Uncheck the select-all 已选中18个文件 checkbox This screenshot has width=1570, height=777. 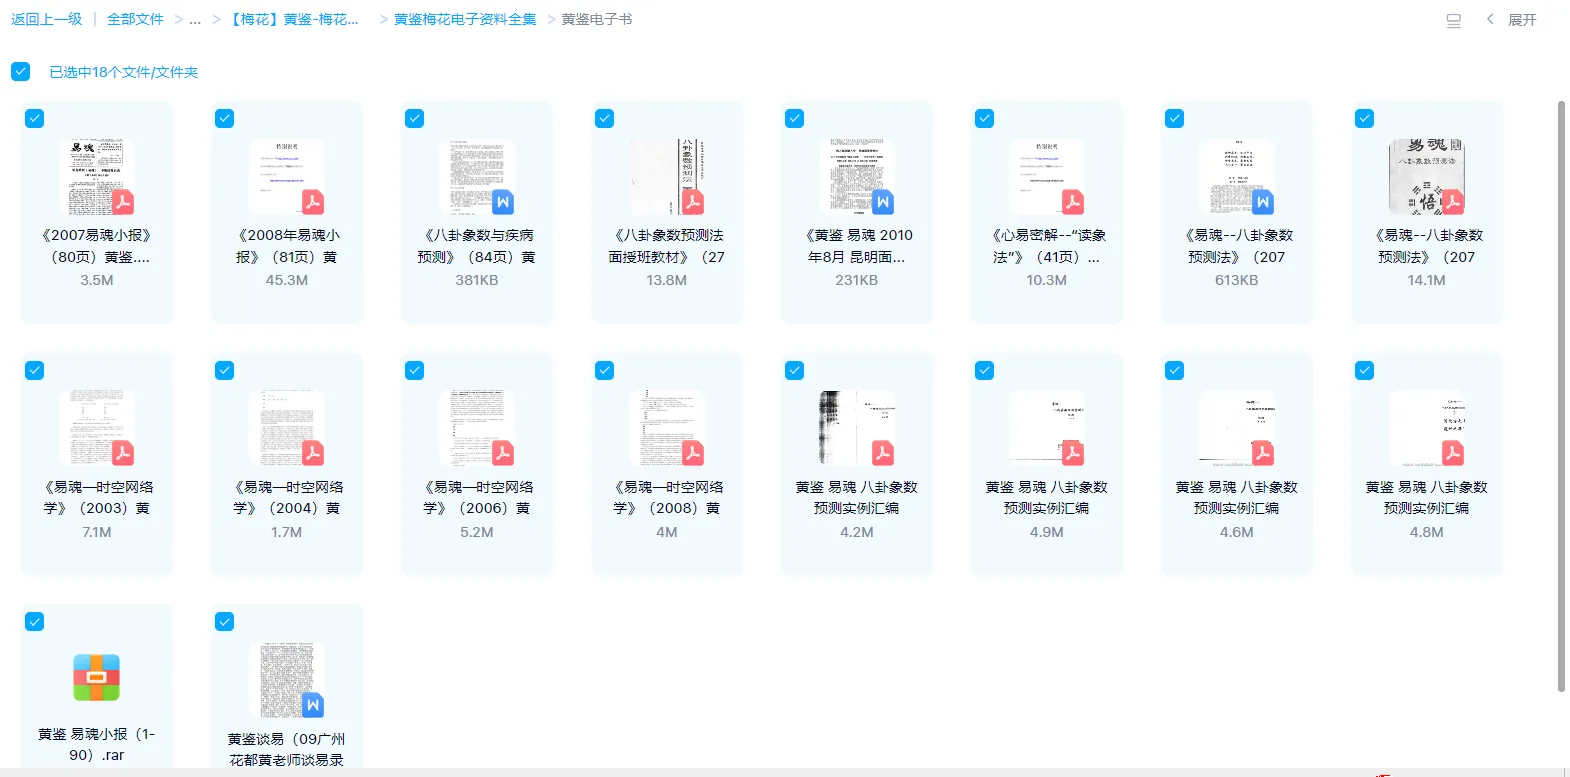coord(20,71)
